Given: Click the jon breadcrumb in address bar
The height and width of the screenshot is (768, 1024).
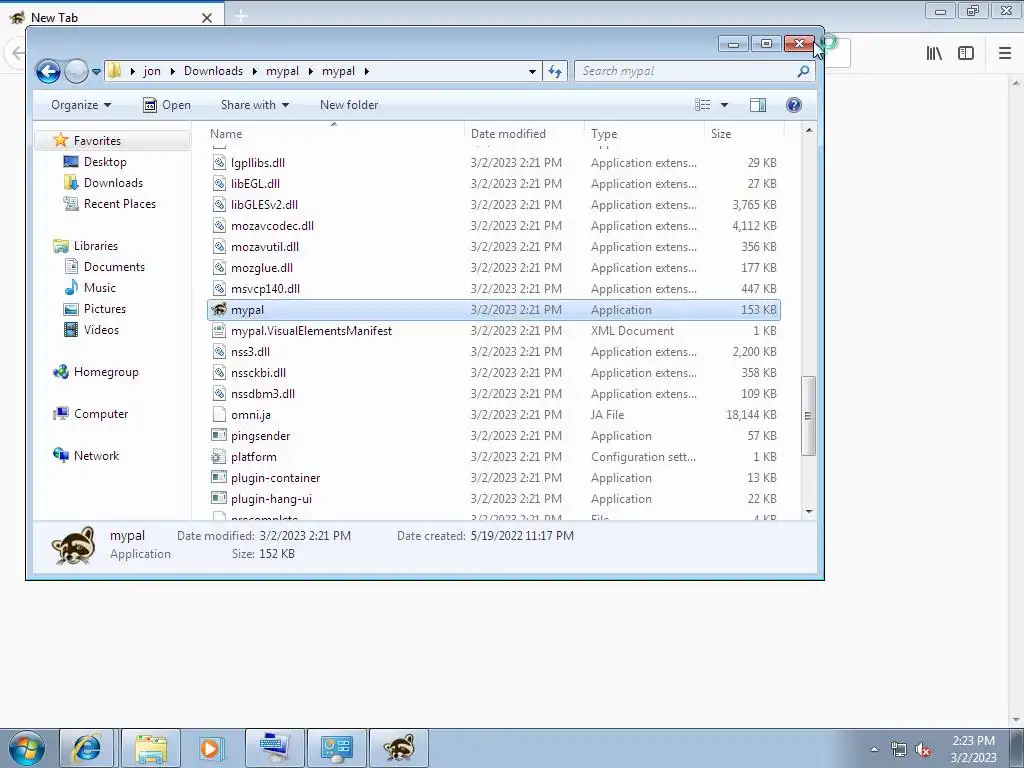Looking at the screenshot, I should tap(152, 71).
